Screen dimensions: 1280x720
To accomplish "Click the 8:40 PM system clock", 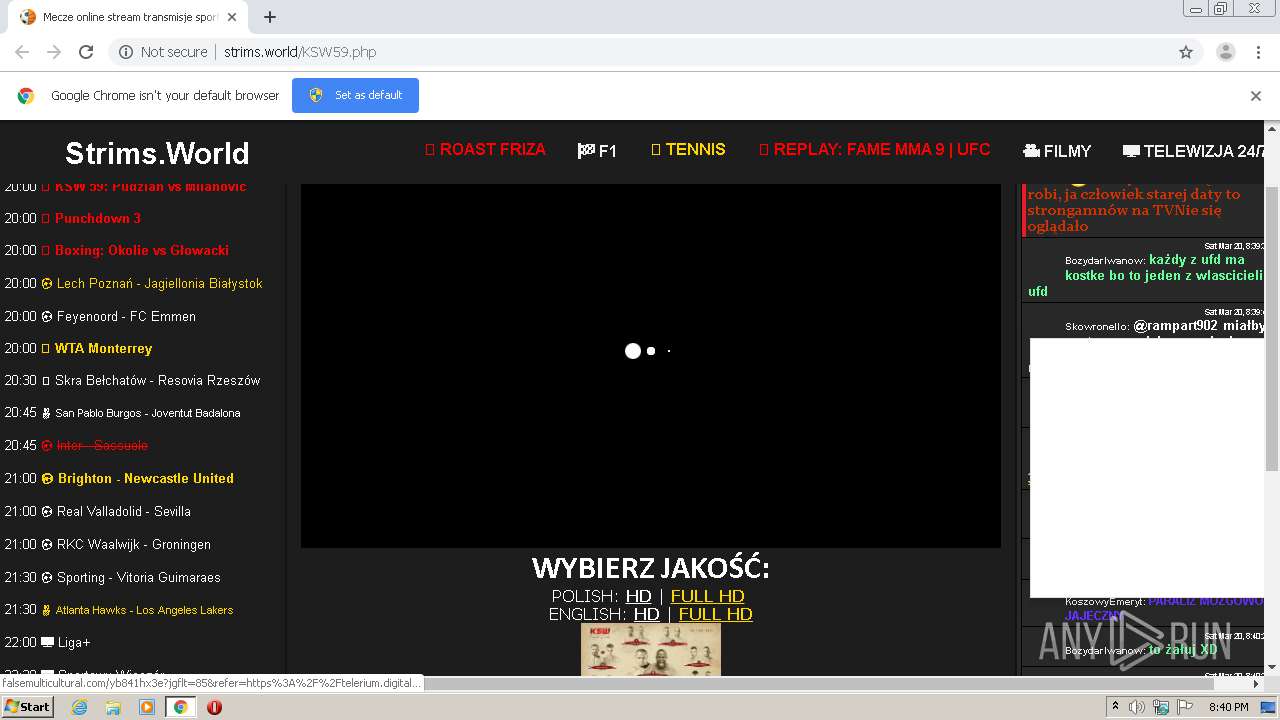I will click(1228, 707).
